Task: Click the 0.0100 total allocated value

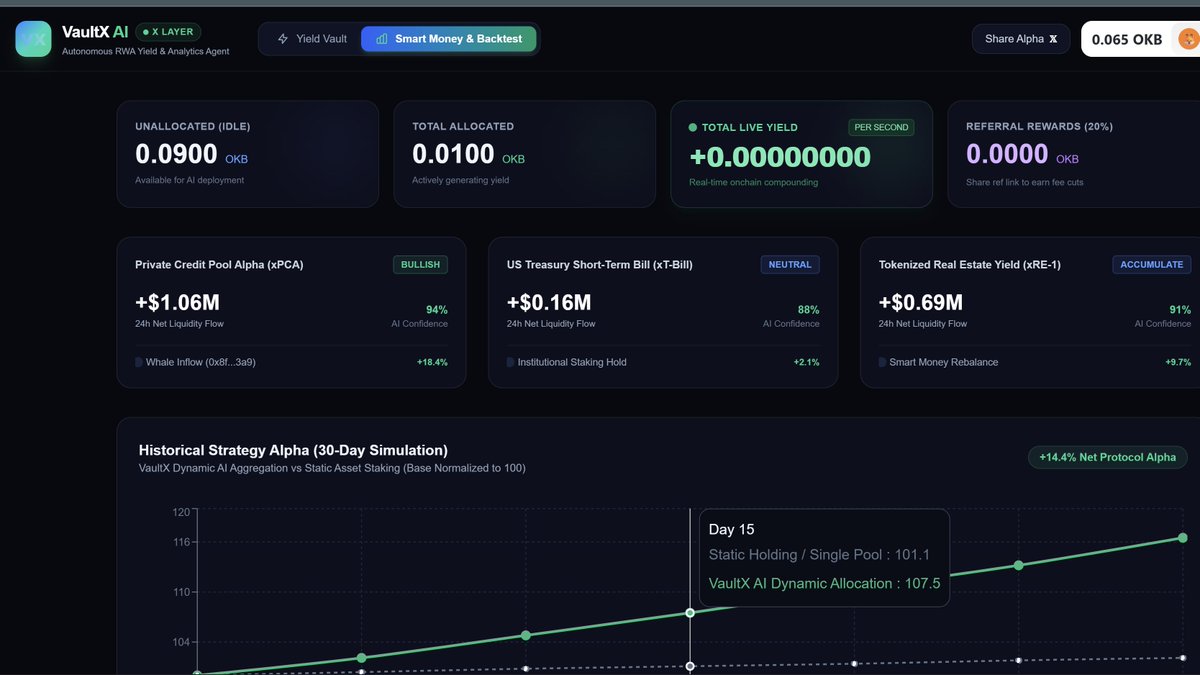Action: (x=453, y=154)
